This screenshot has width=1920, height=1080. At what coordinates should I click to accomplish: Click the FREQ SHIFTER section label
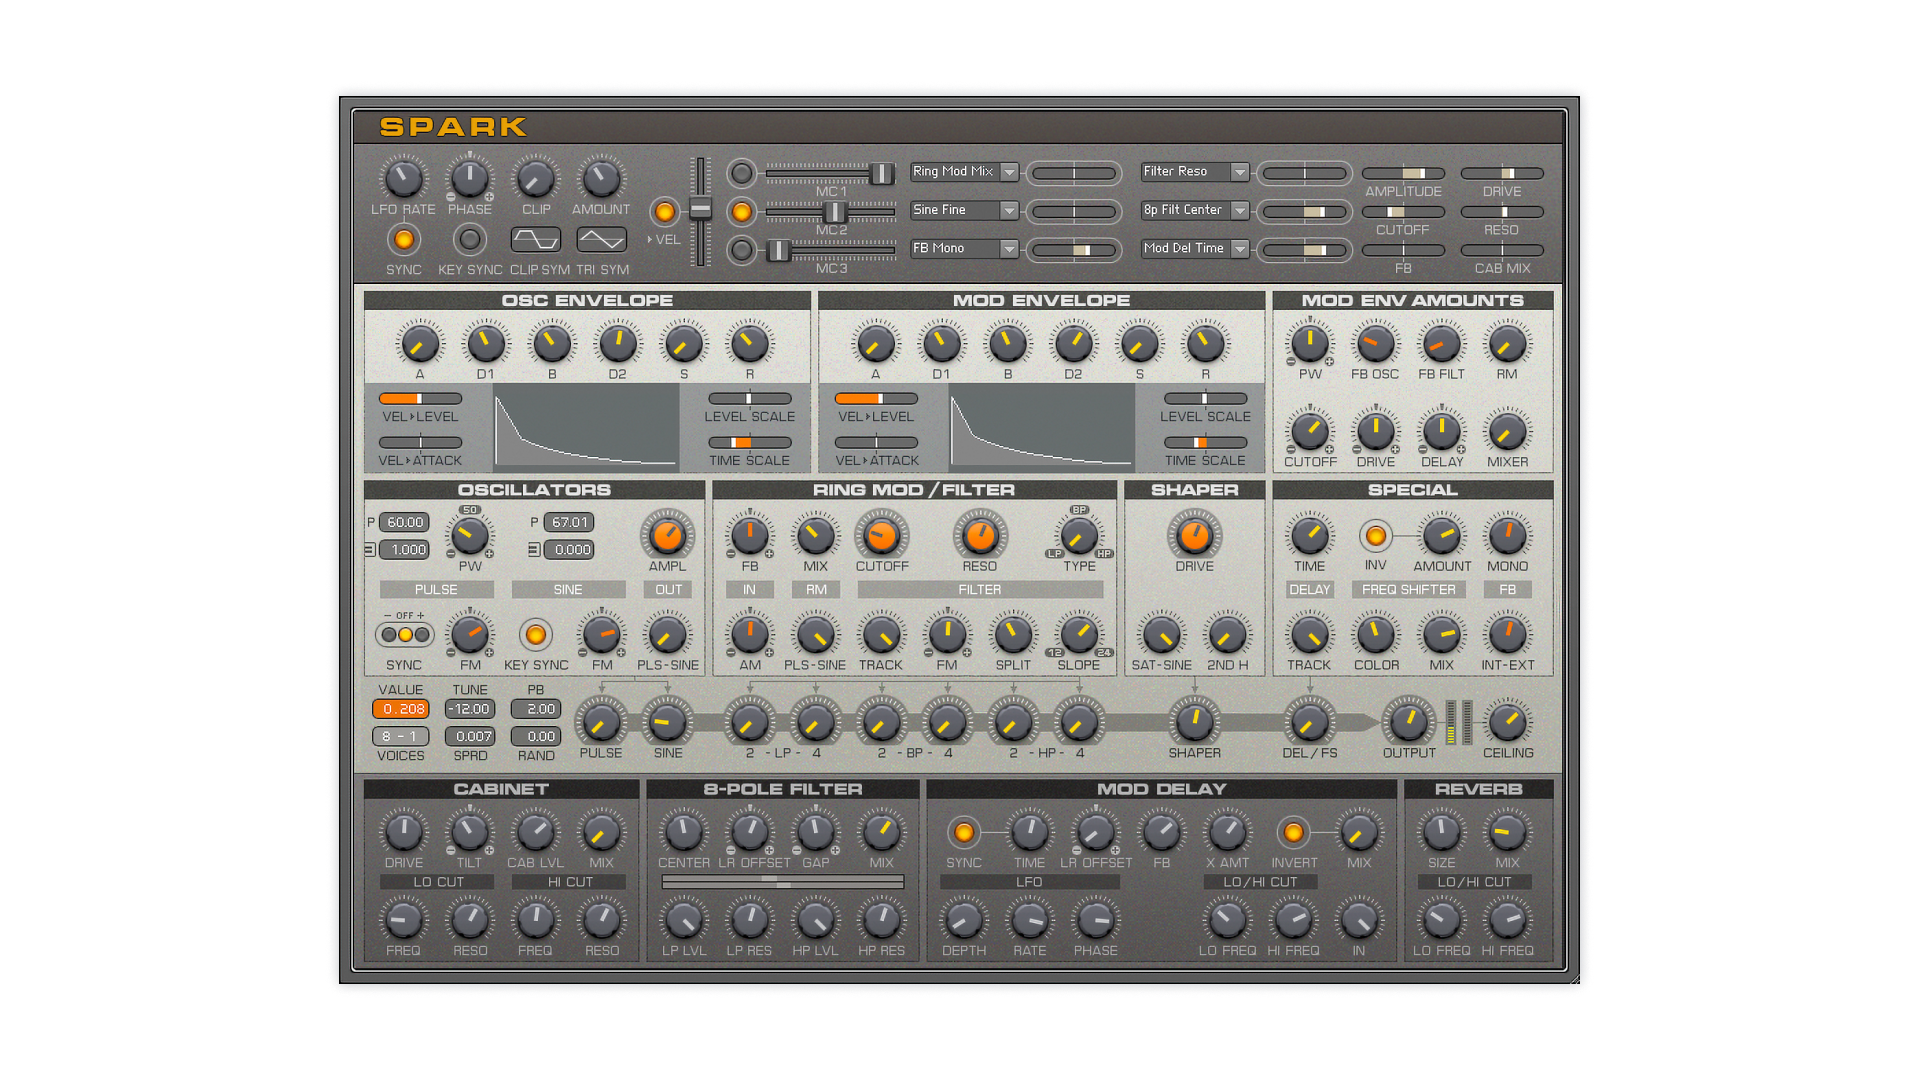1408,590
